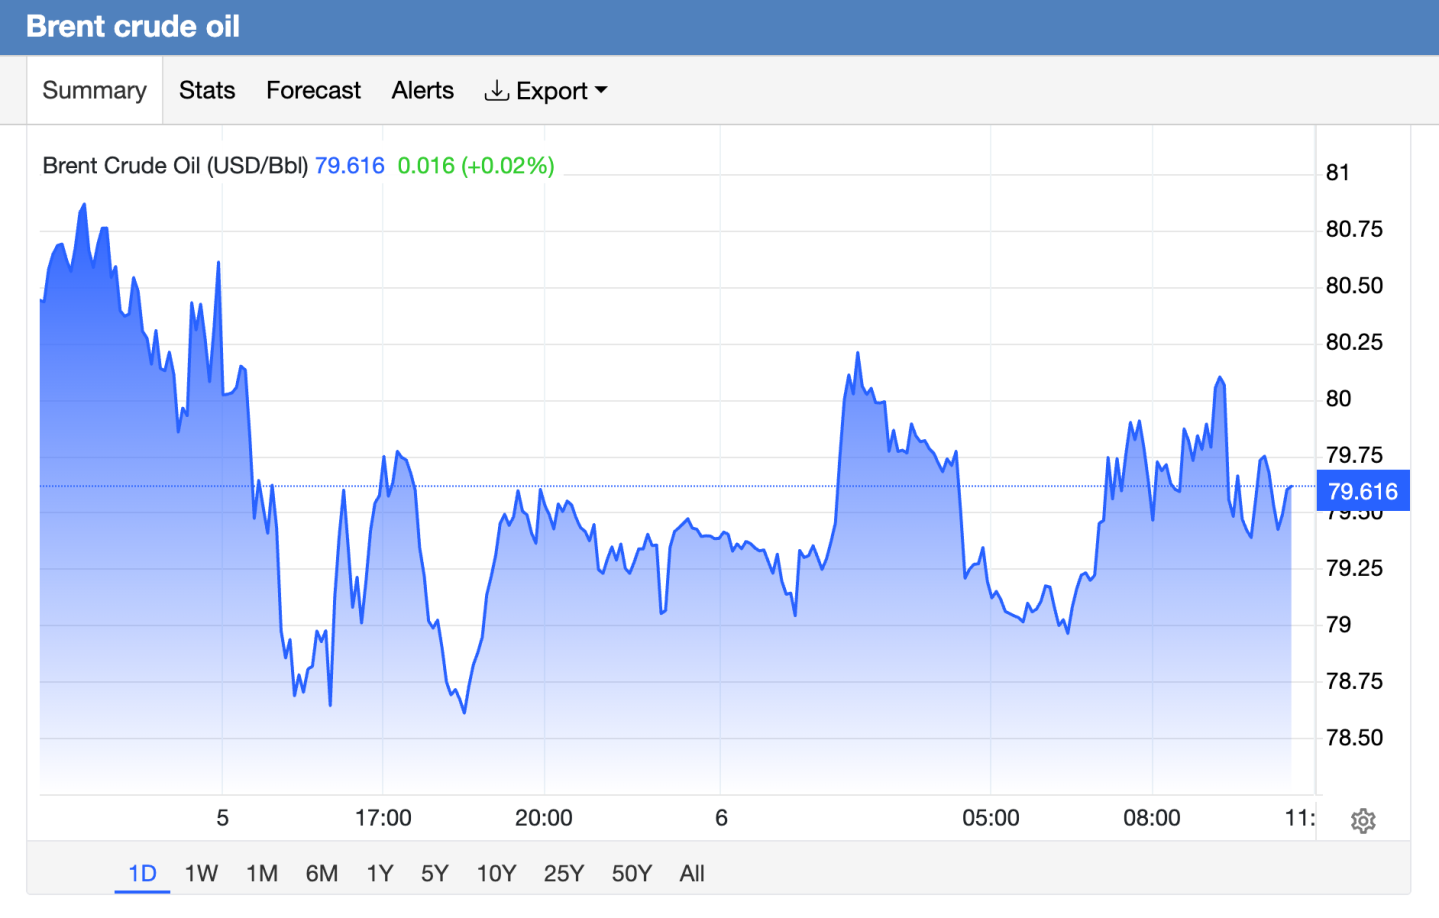Click the Brent crude oil header title
The height and width of the screenshot is (918, 1439).
(x=133, y=26)
